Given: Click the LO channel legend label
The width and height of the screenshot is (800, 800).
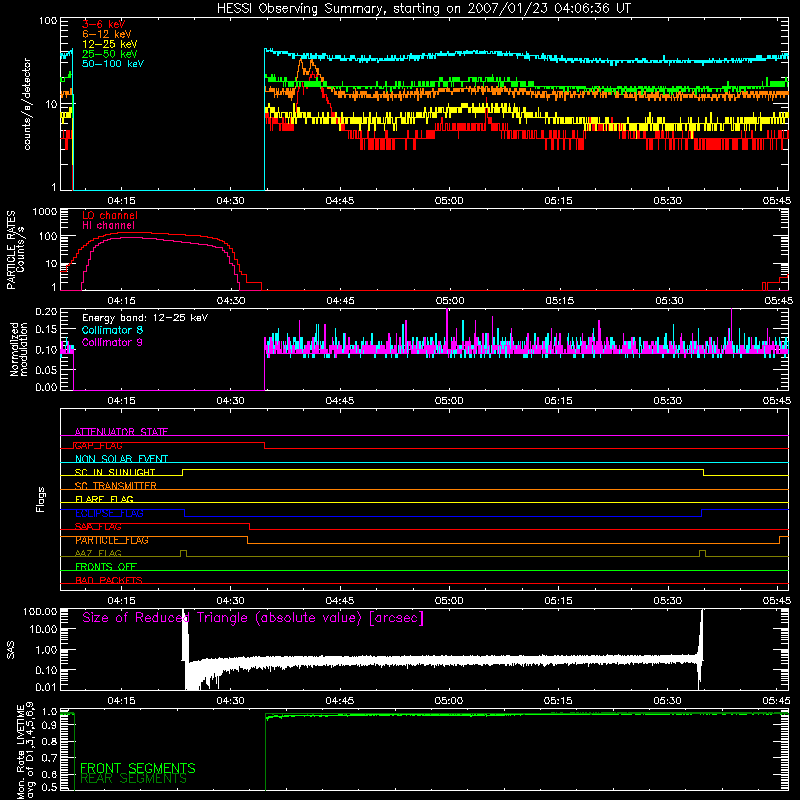Looking at the screenshot, I should pyautogui.click(x=110, y=215).
